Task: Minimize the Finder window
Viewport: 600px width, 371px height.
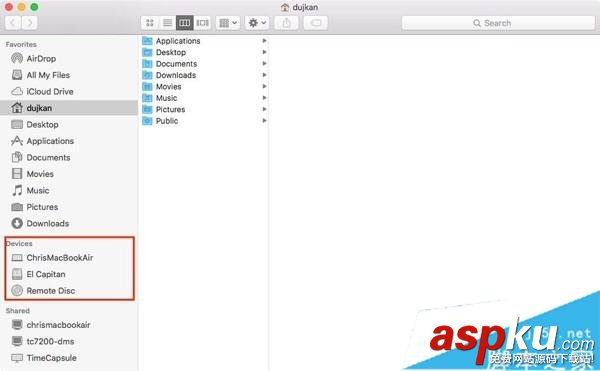Action: click(21, 7)
